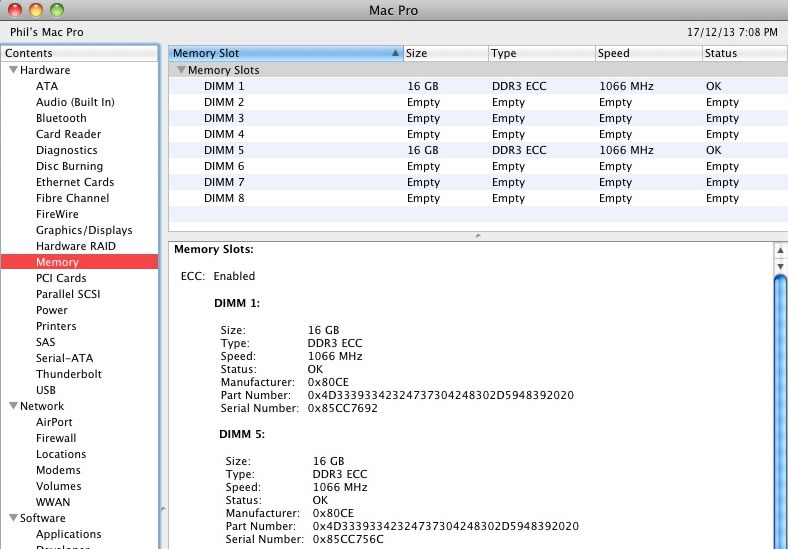
Task: Open Diagnostics section
Action: [67, 150]
